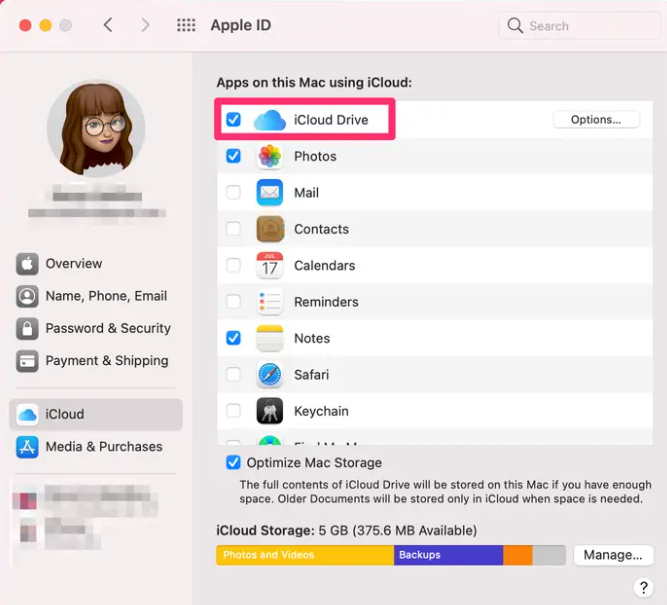
Task: Click the Notes app icon
Action: point(270,338)
